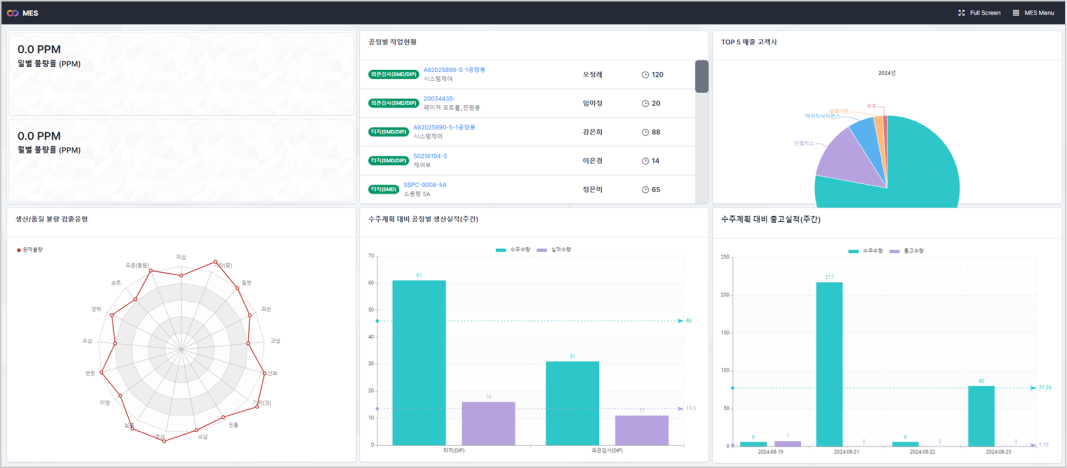Open the MES Menu grid icon
The image size is (1067, 468).
(1016, 13)
